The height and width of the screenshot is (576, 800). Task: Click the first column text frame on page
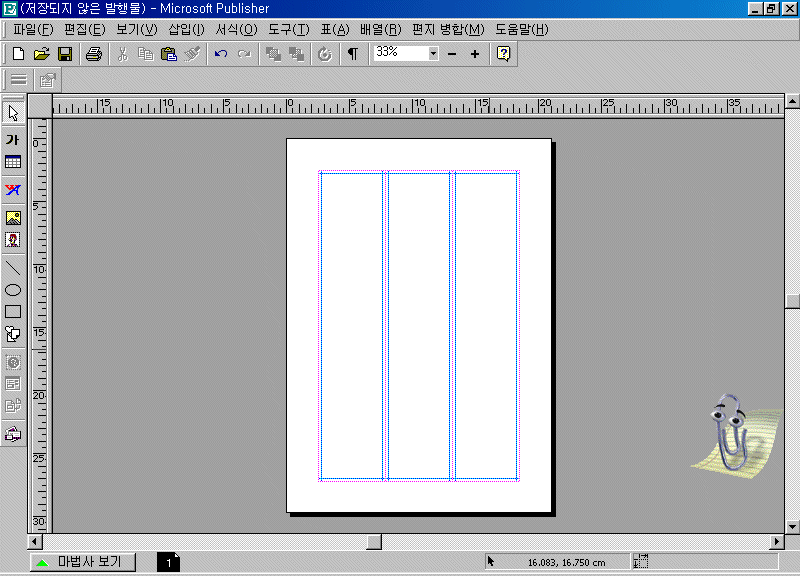tap(352, 327)
